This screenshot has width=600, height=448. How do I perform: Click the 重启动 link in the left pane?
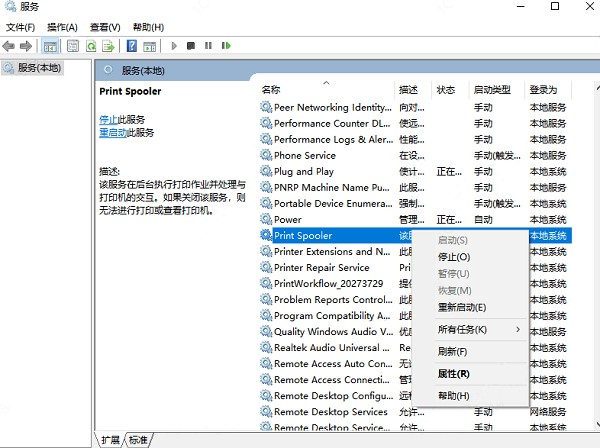click(112, 132)
